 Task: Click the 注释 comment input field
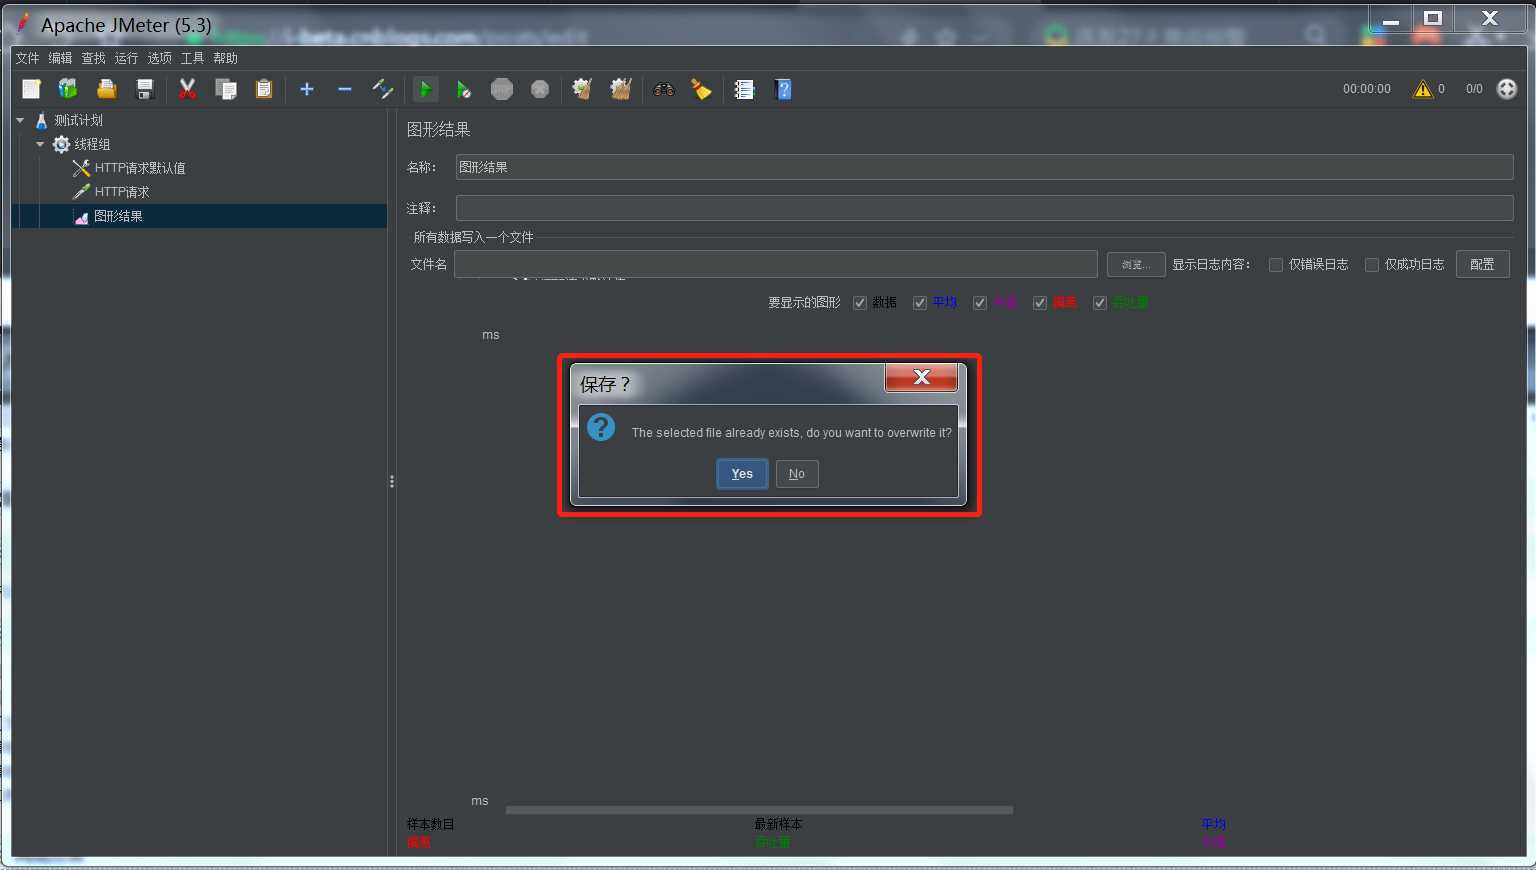coord(984,208)
